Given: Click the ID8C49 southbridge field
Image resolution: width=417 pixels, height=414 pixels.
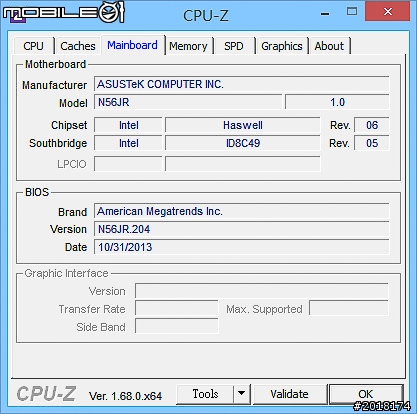Looking at the screenshot, I should 243,143.
